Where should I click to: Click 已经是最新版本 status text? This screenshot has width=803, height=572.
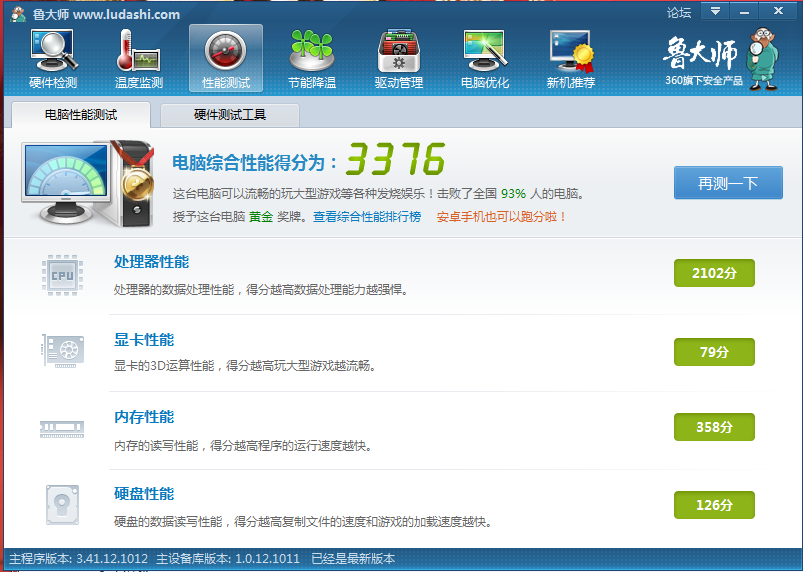353,559
